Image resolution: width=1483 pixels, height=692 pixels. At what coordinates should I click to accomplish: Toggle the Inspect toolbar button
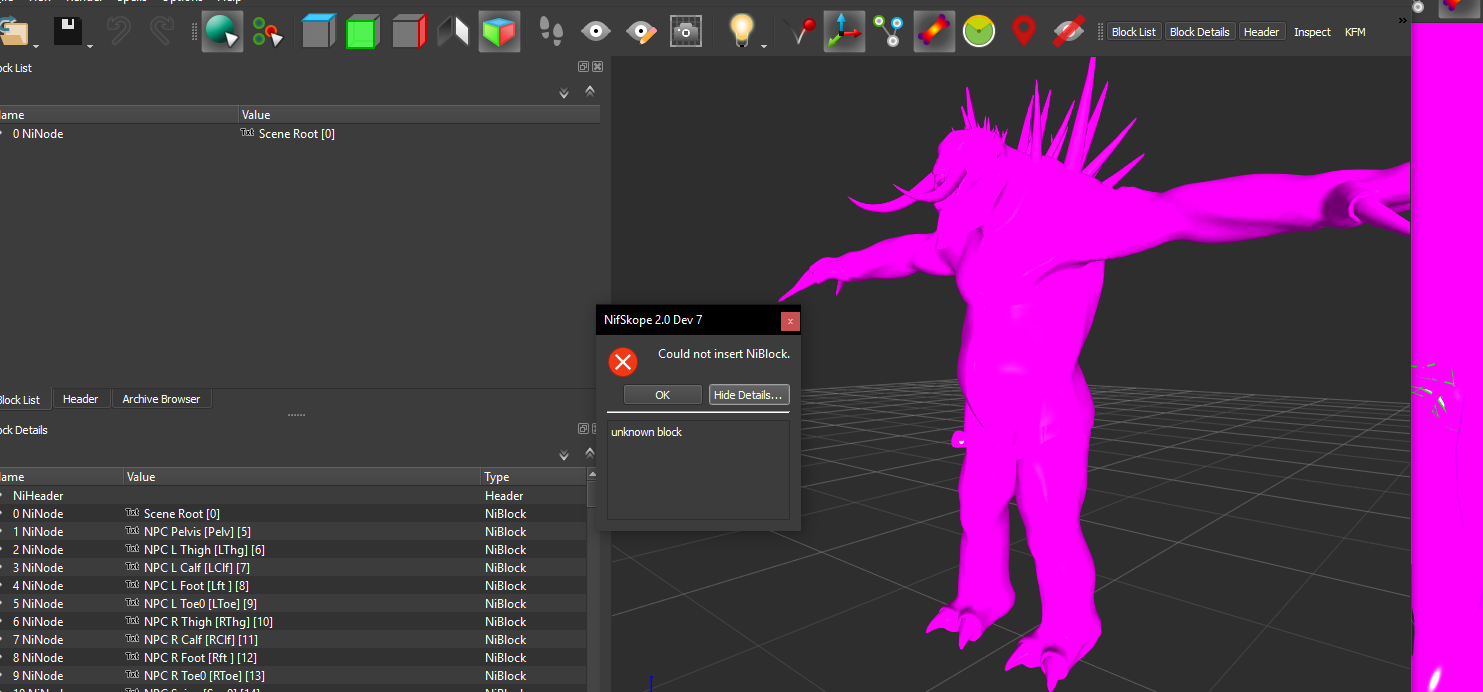pos(1312,32)
